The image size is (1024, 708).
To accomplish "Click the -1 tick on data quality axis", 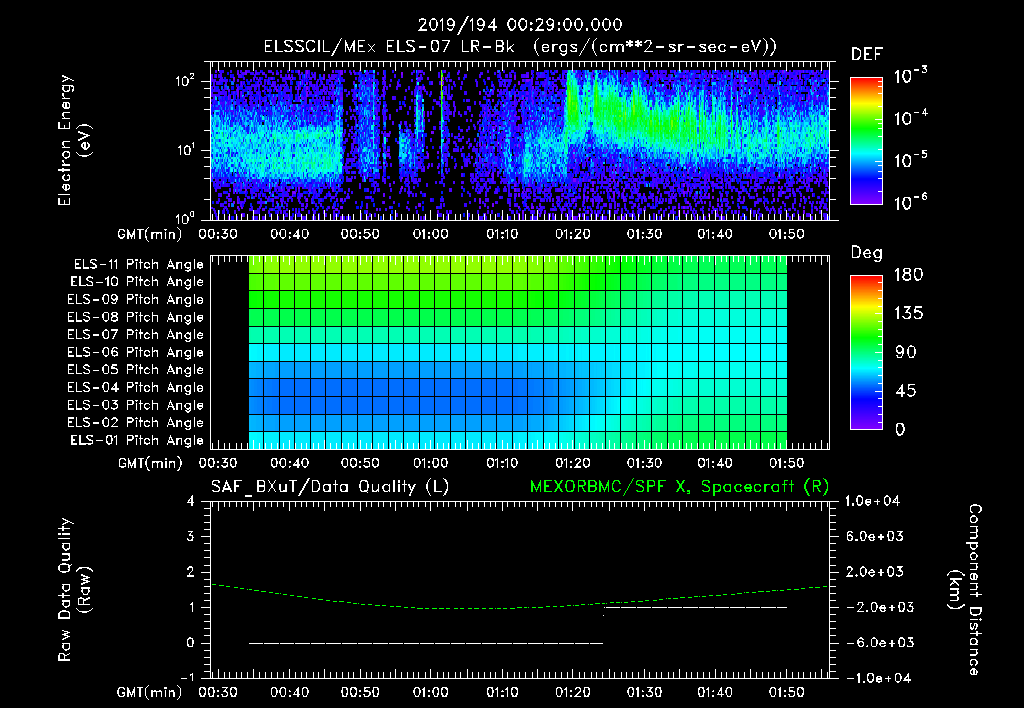I will (187, 678).
